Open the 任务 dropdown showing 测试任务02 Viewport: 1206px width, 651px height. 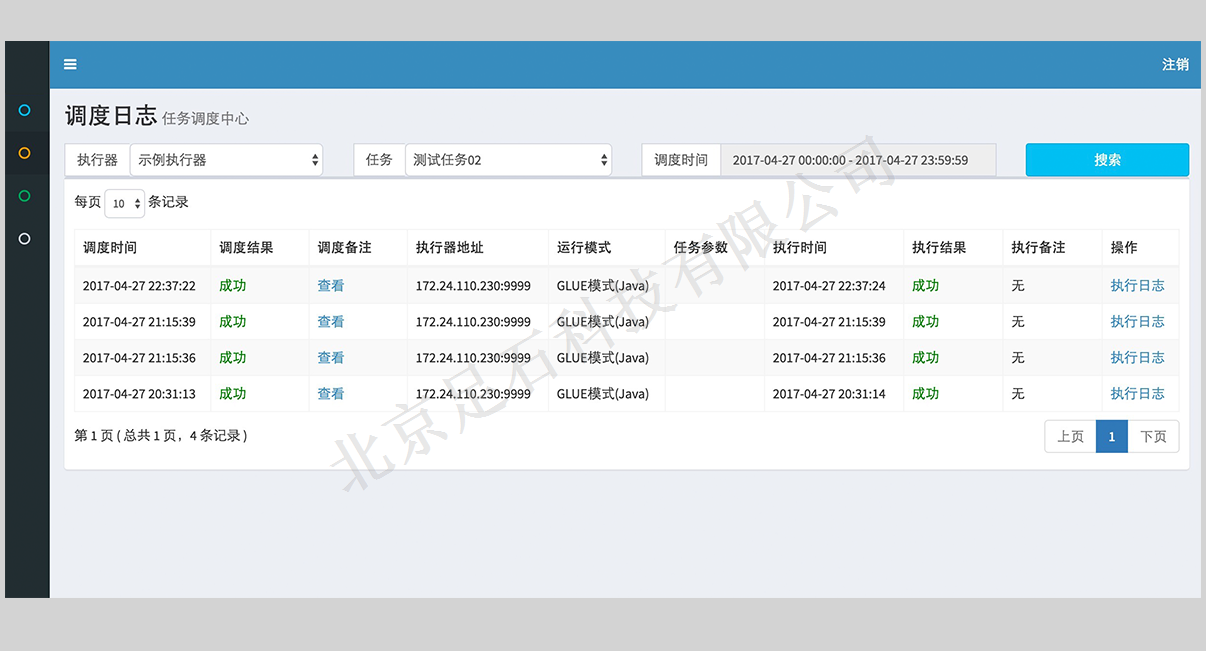(x=508, y=160)
